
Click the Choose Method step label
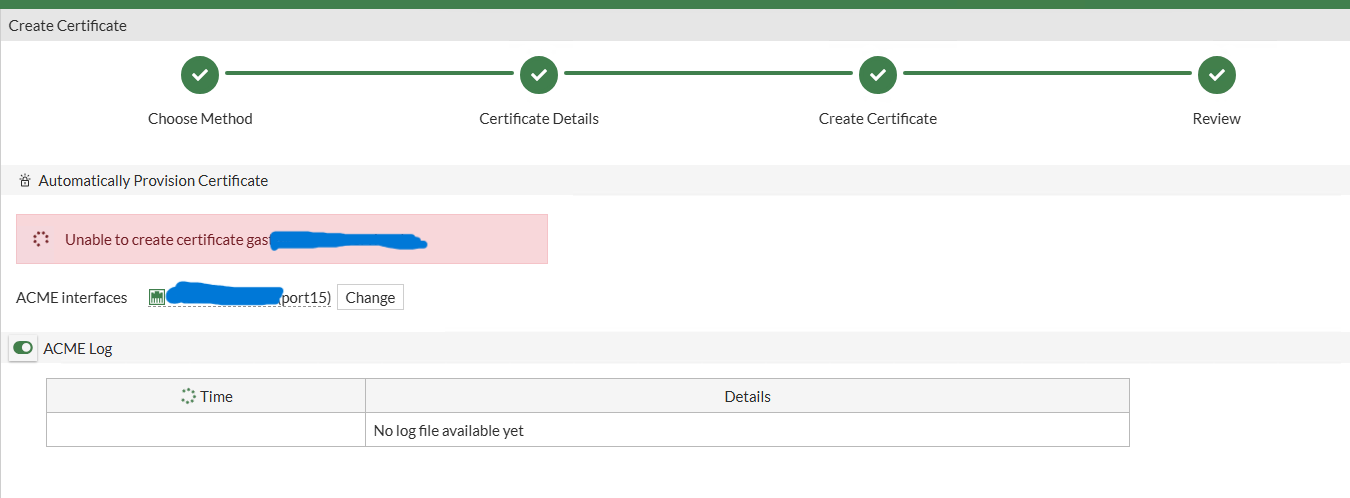coord(200,118)
